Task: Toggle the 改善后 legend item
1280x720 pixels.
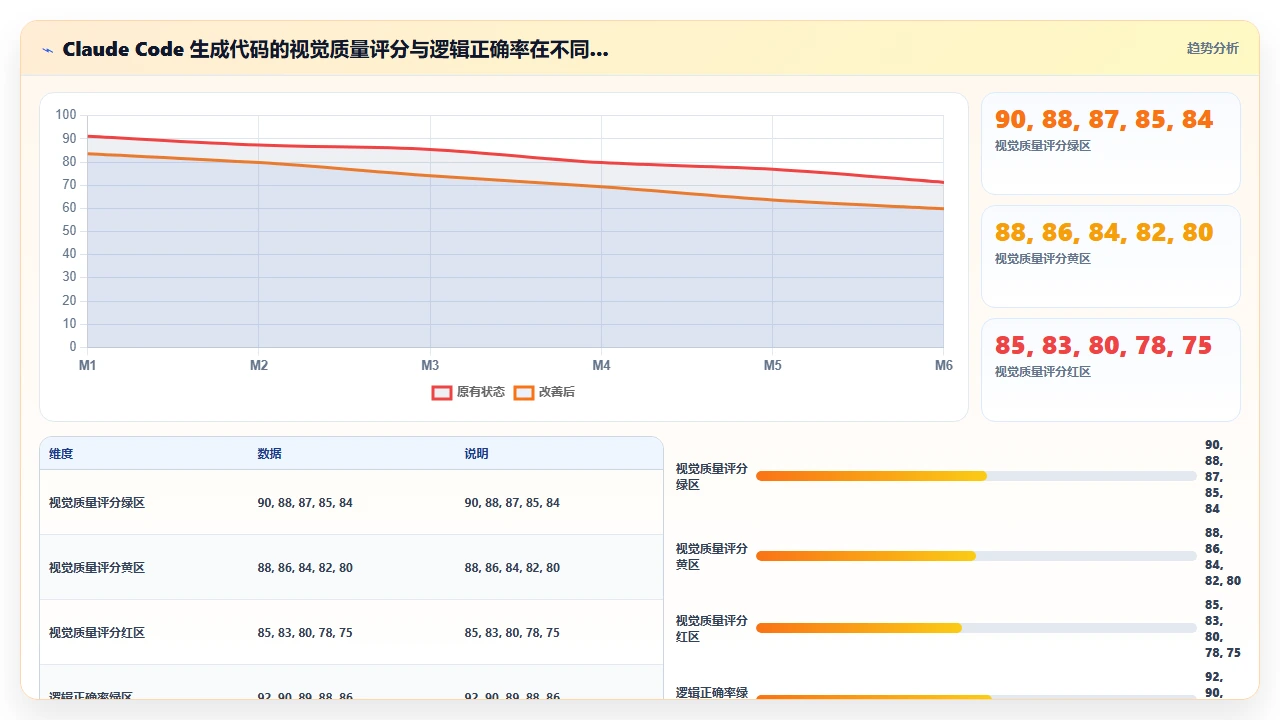Action: pyautogui.click(x=544, y=392)
